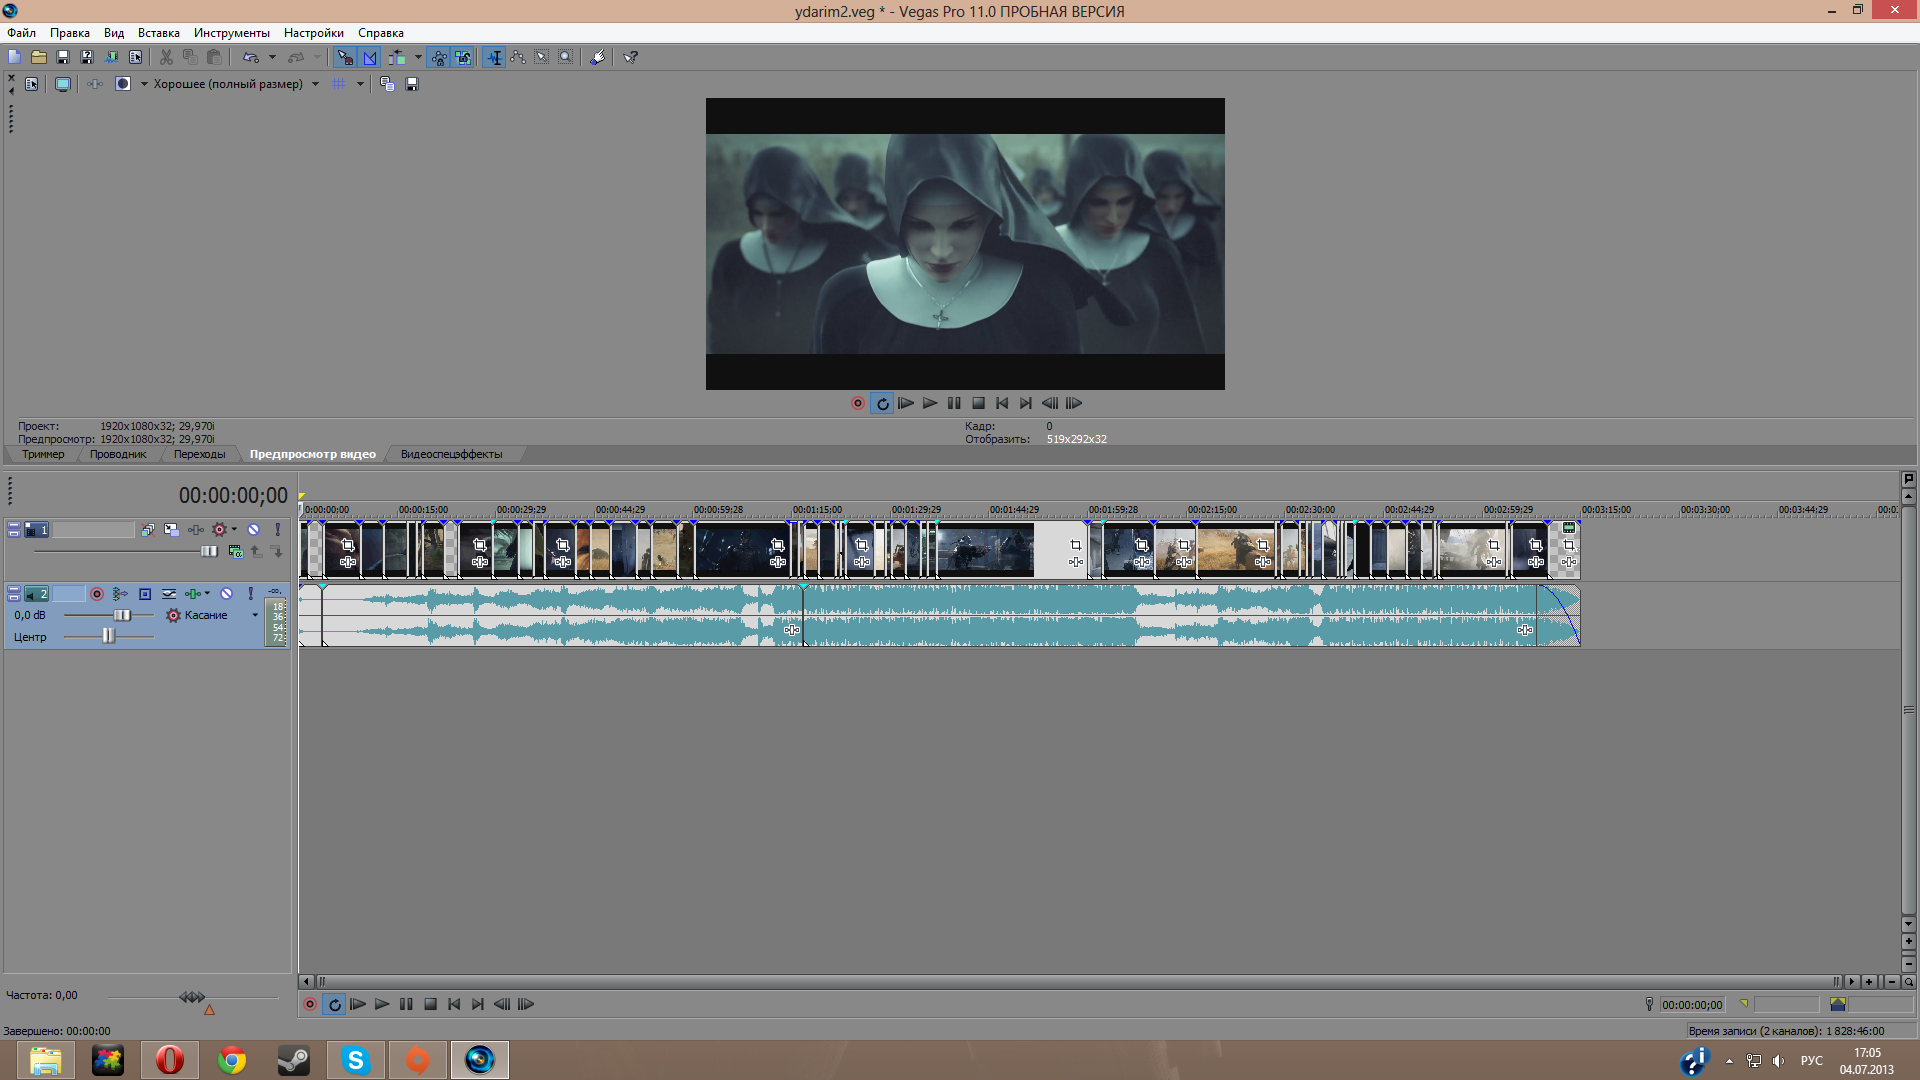Click the Cut scissors toolbar icon

(x=166, y=57)
